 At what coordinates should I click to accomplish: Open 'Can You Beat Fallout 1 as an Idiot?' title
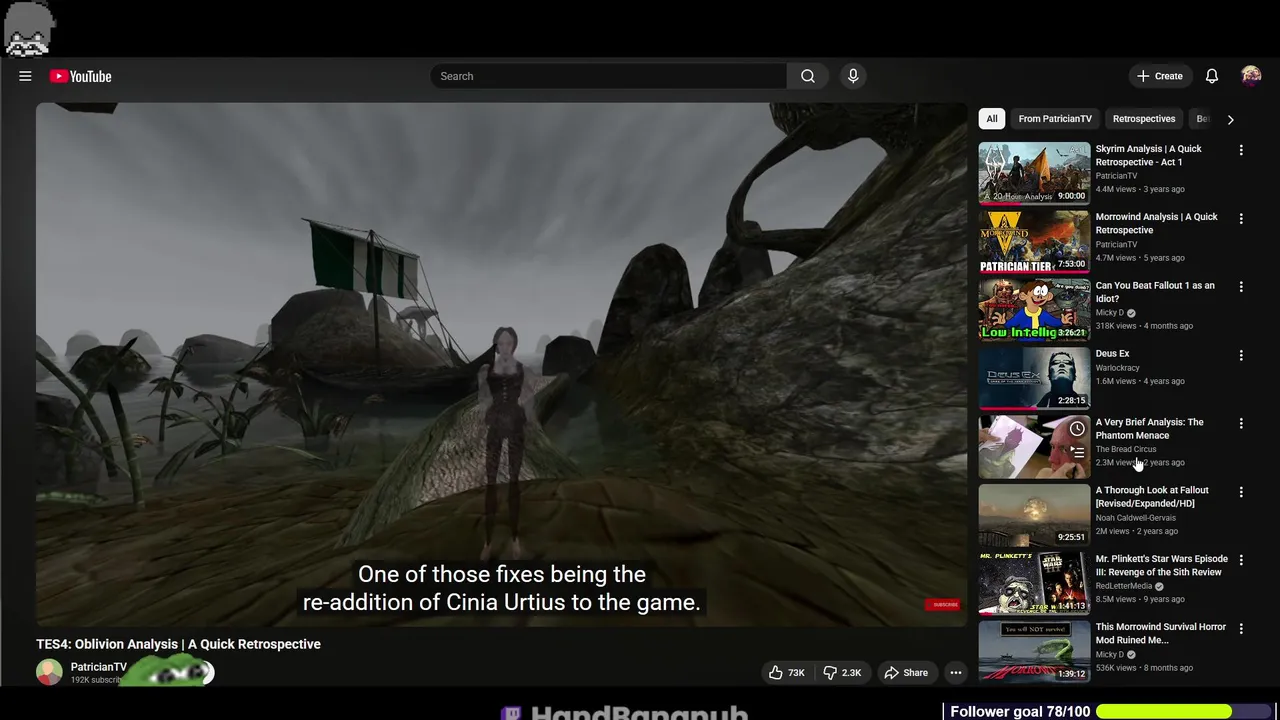[1155, 292]
